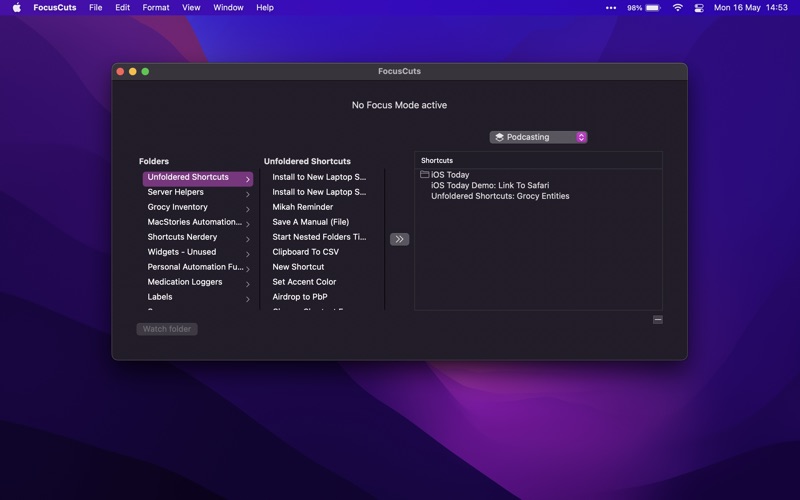Open the Edit menu
This screenshot has height=500, width=800.
click(x=122, y=8)
